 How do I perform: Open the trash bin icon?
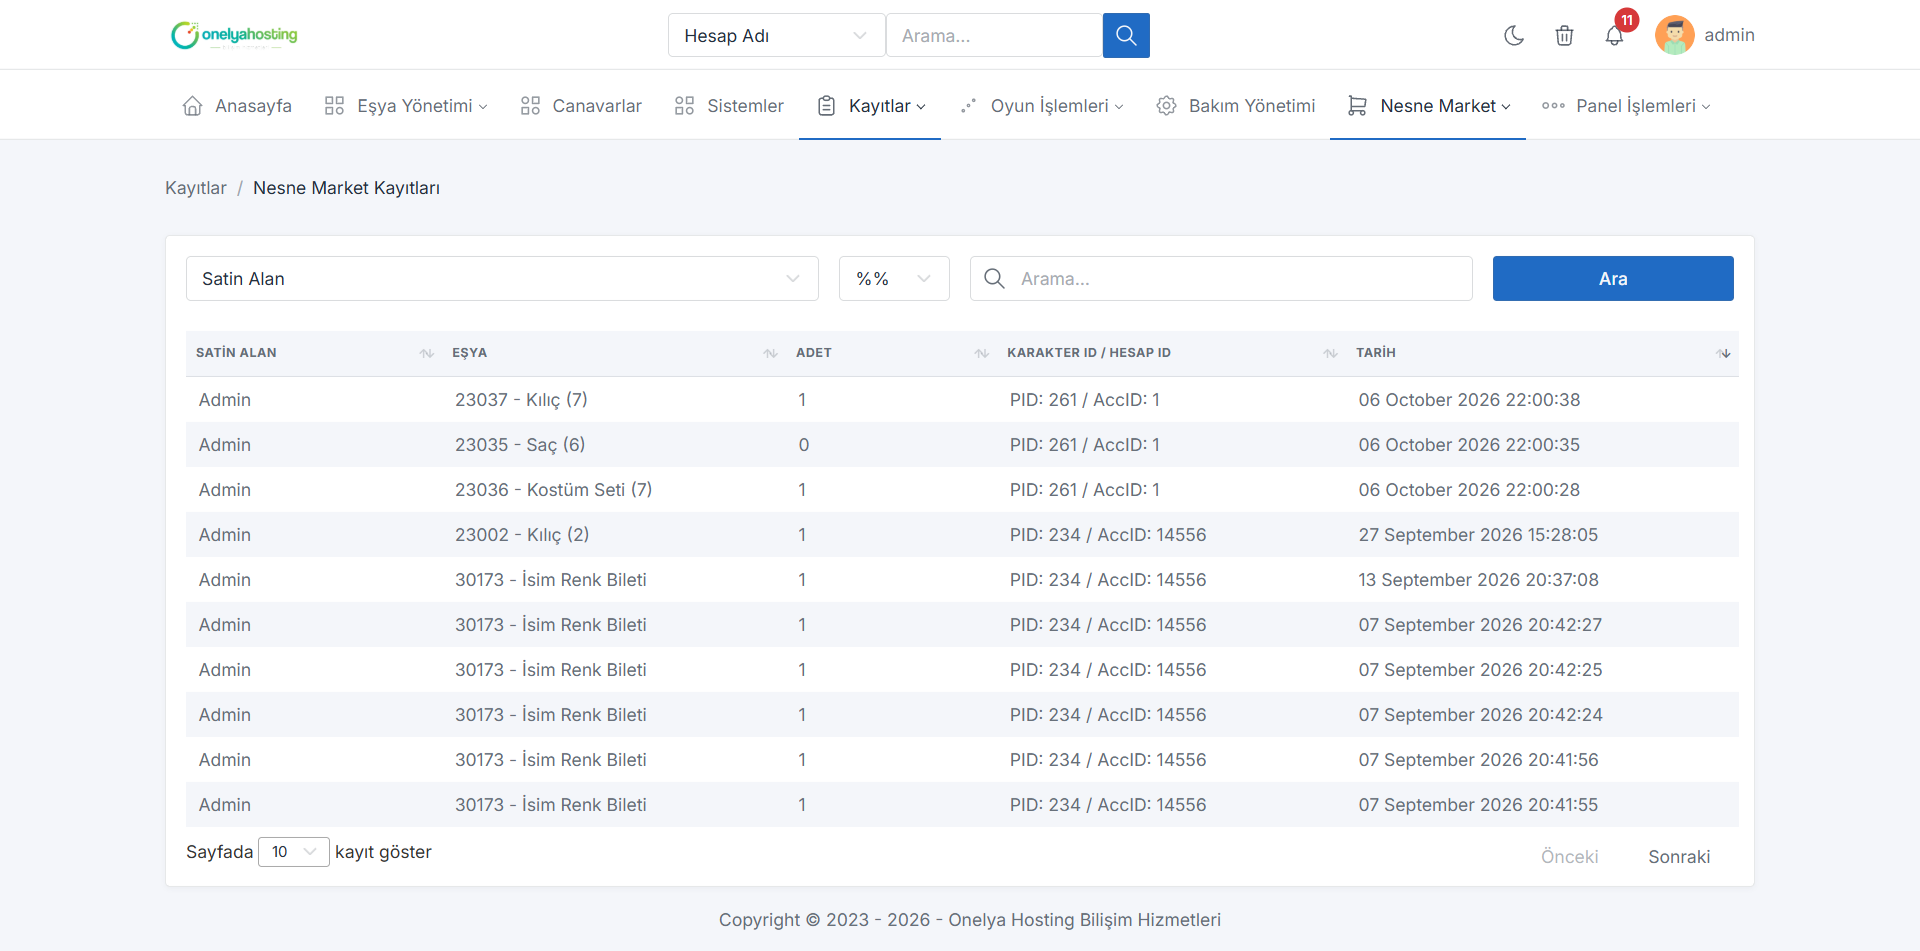pos(1564,35)
